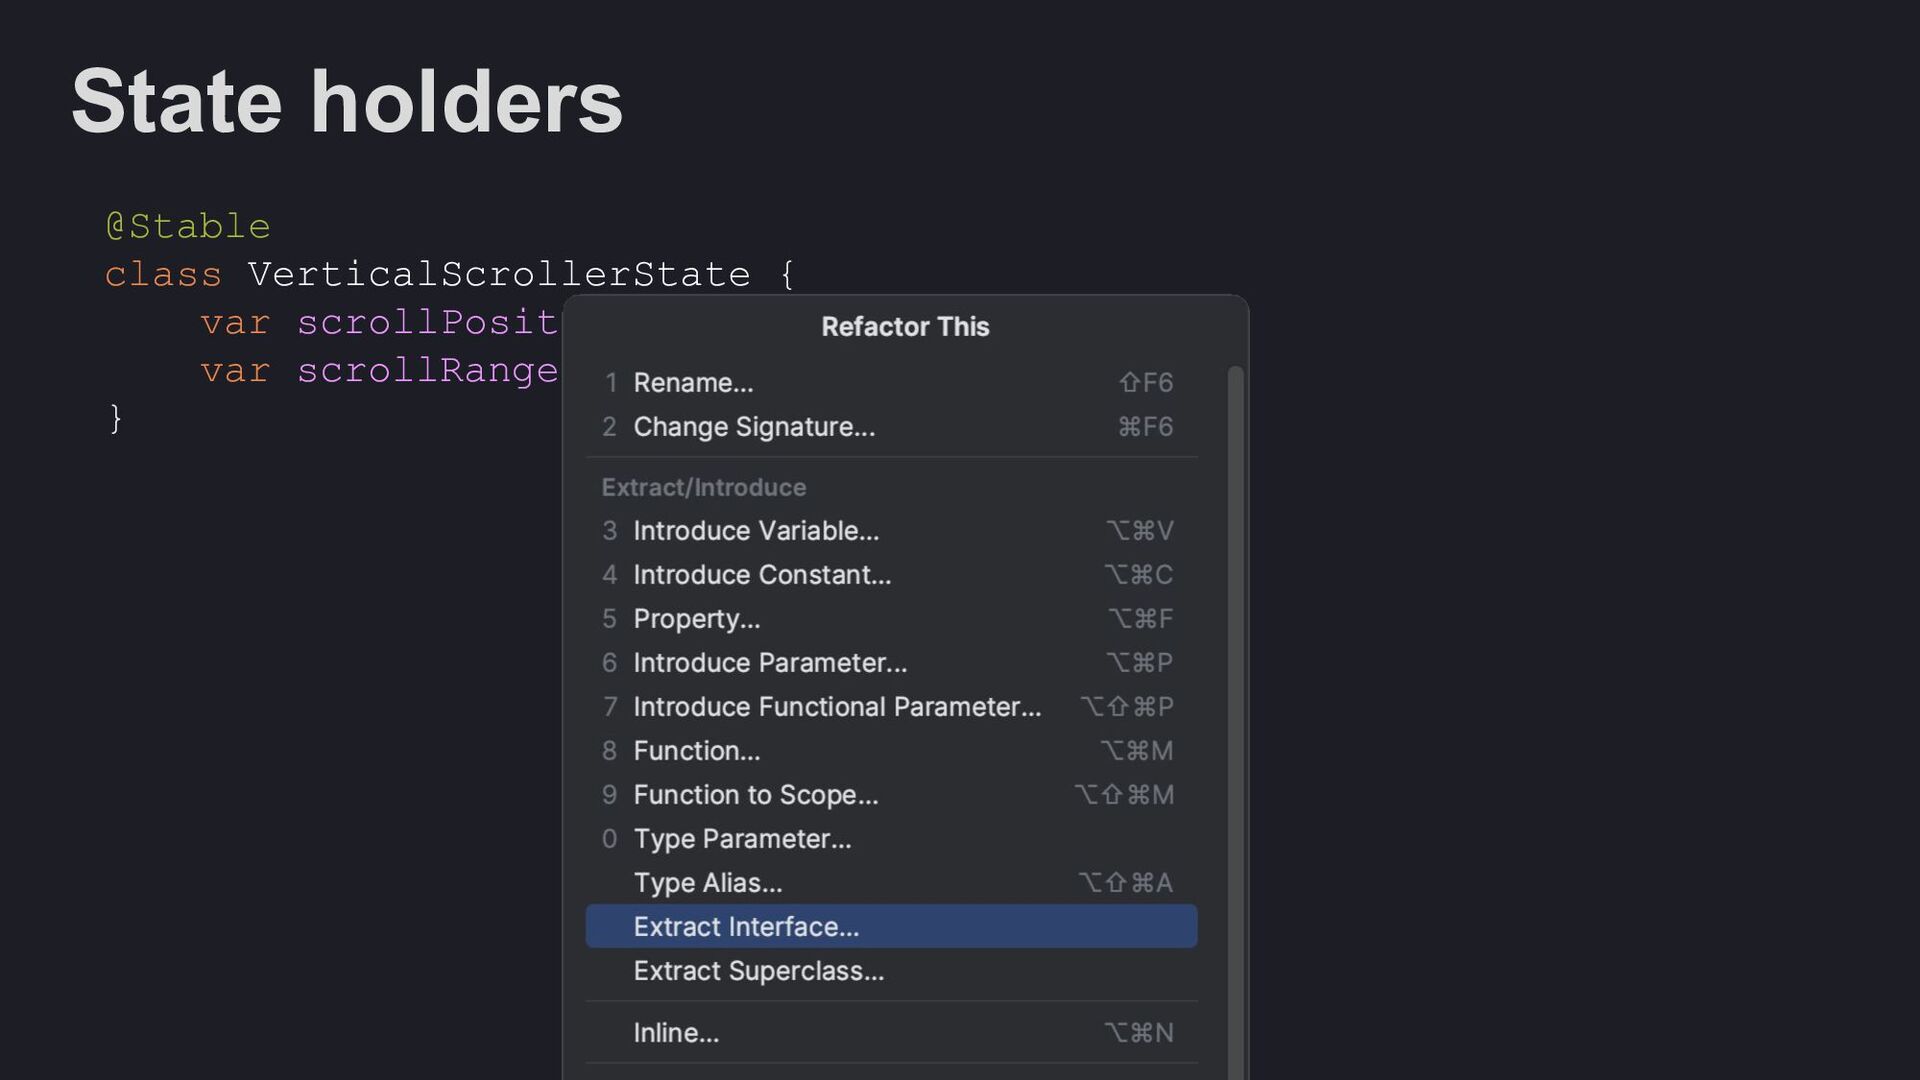Click Function to Scope... item

pyautogui.click(x=756, y=795)
